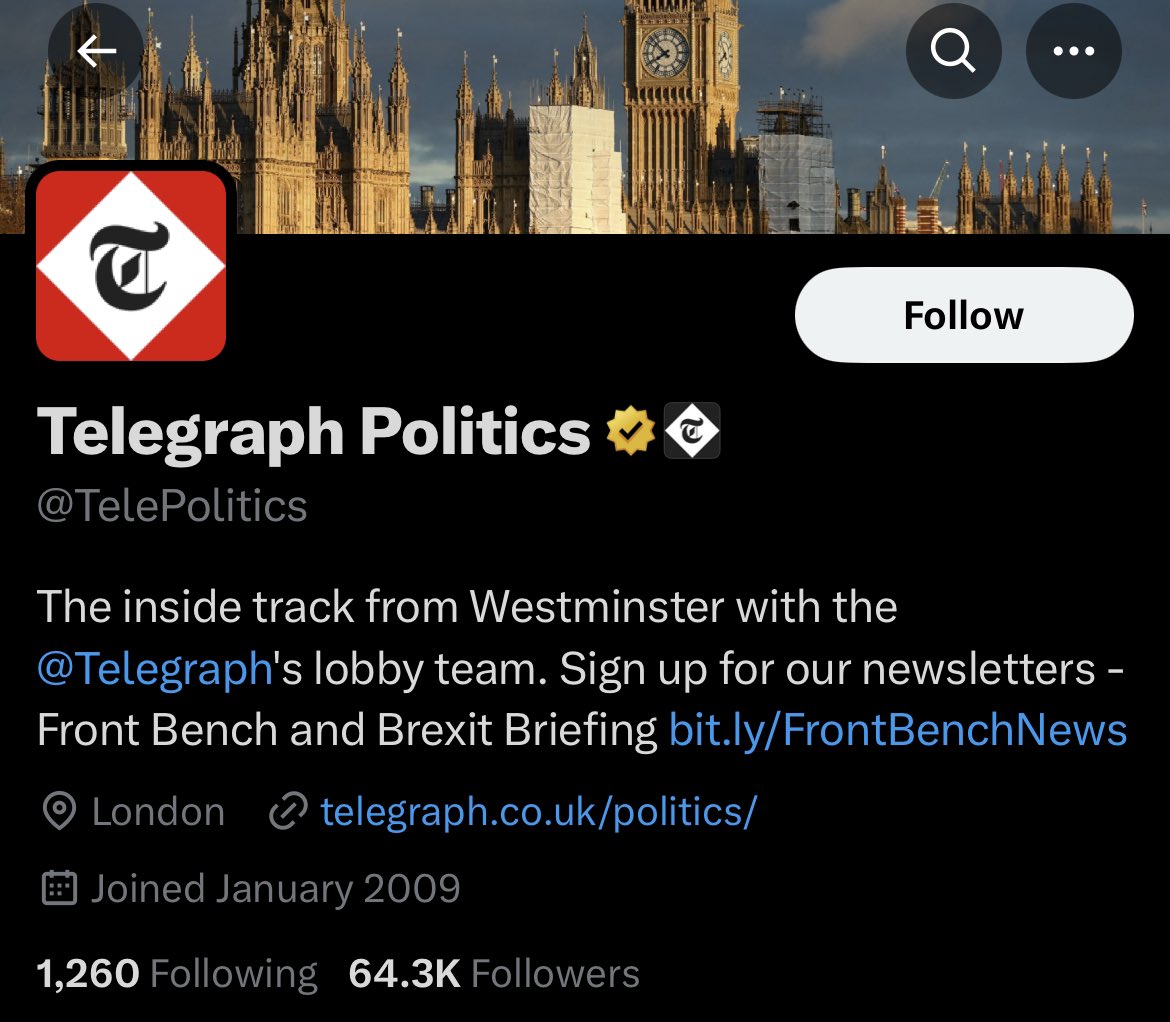The width and height of the screenshot is (1170, 1022).
Task: Follow the Telegraph Politics account
Action: tap(963, 315)
